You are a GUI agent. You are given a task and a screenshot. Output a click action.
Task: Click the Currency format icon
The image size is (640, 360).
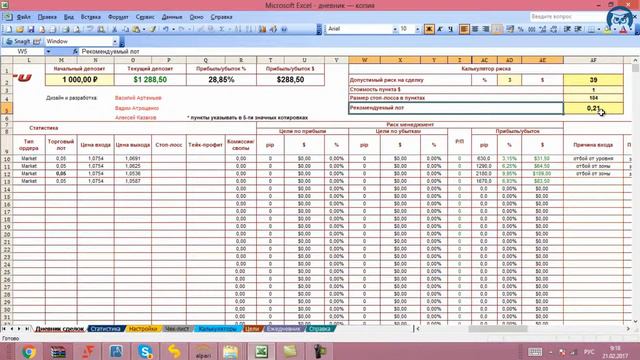coord(510,29)
